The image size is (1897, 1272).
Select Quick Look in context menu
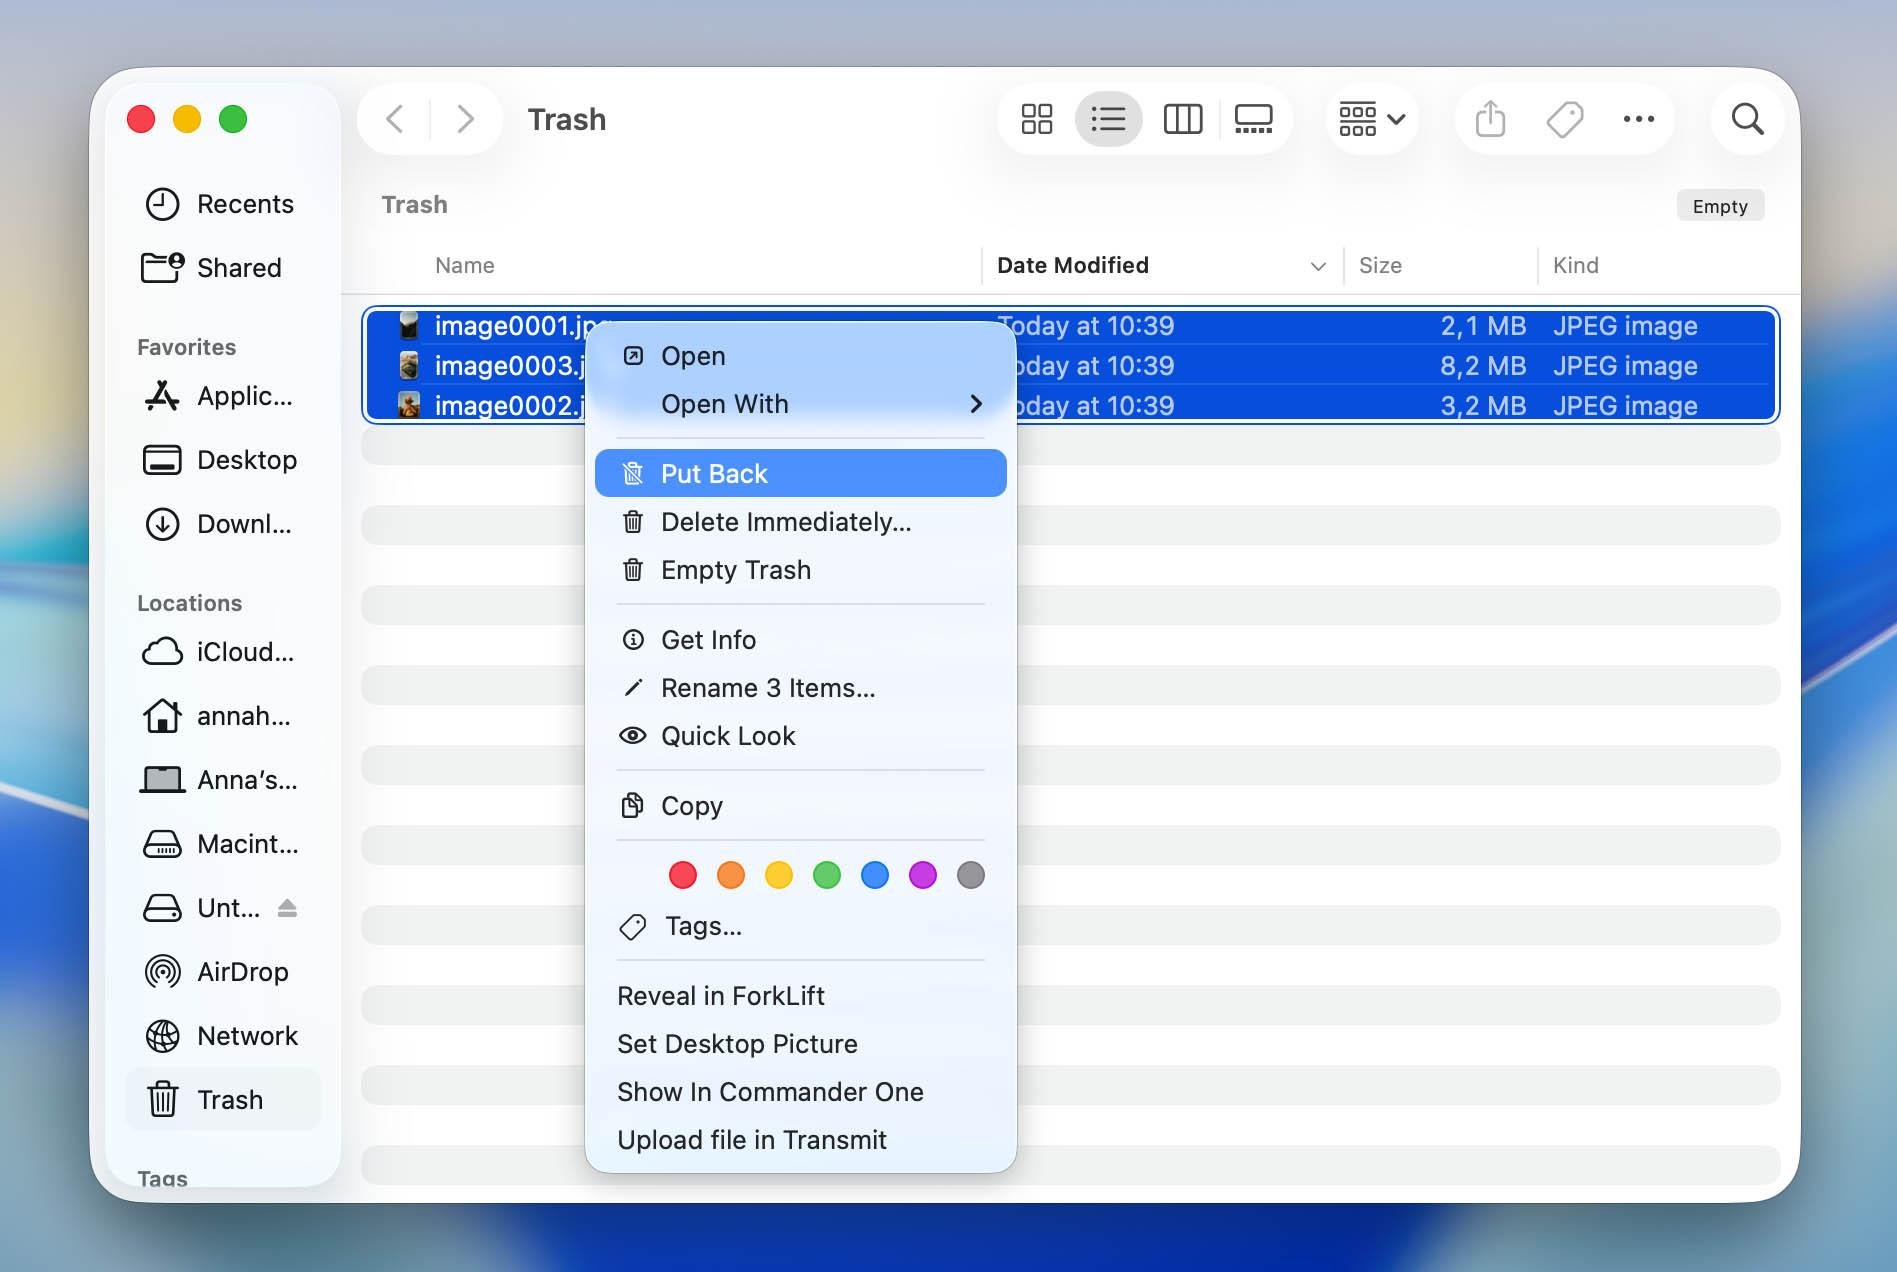[801, 736]
